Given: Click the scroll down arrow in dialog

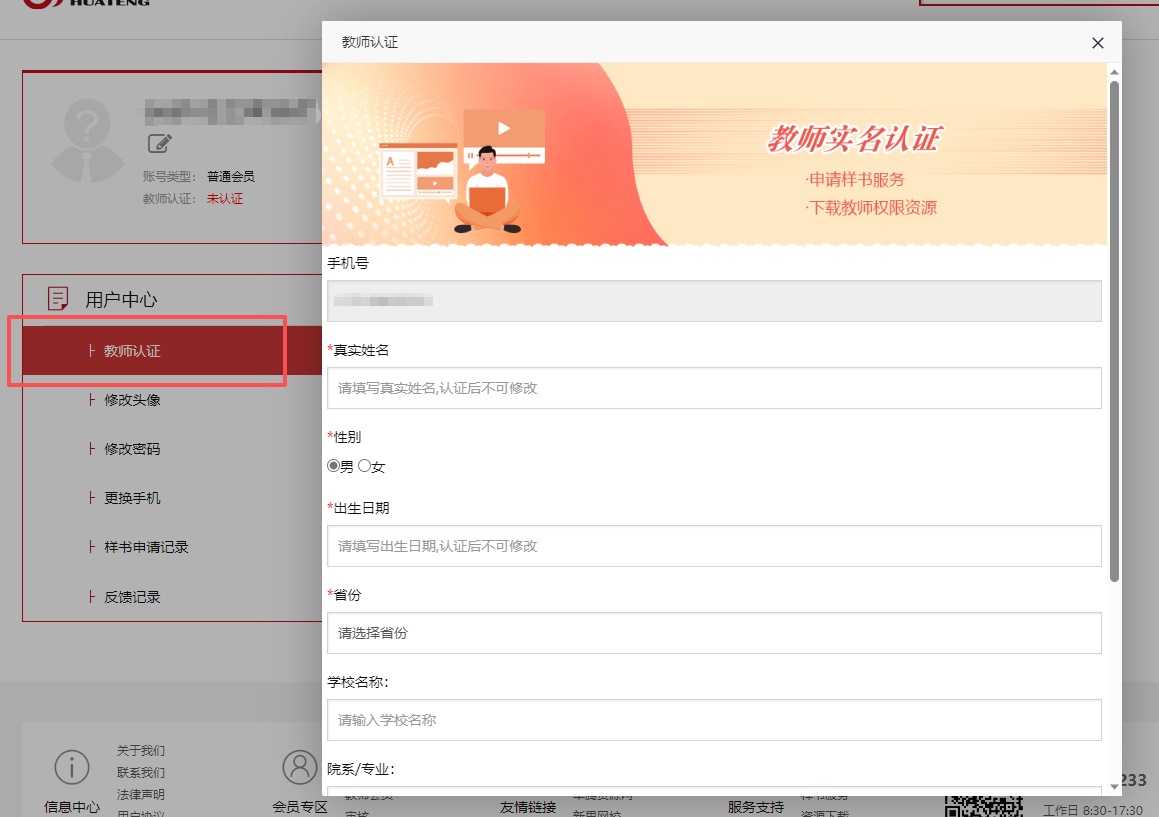Looking at the screenshot, I should 1114,787.
